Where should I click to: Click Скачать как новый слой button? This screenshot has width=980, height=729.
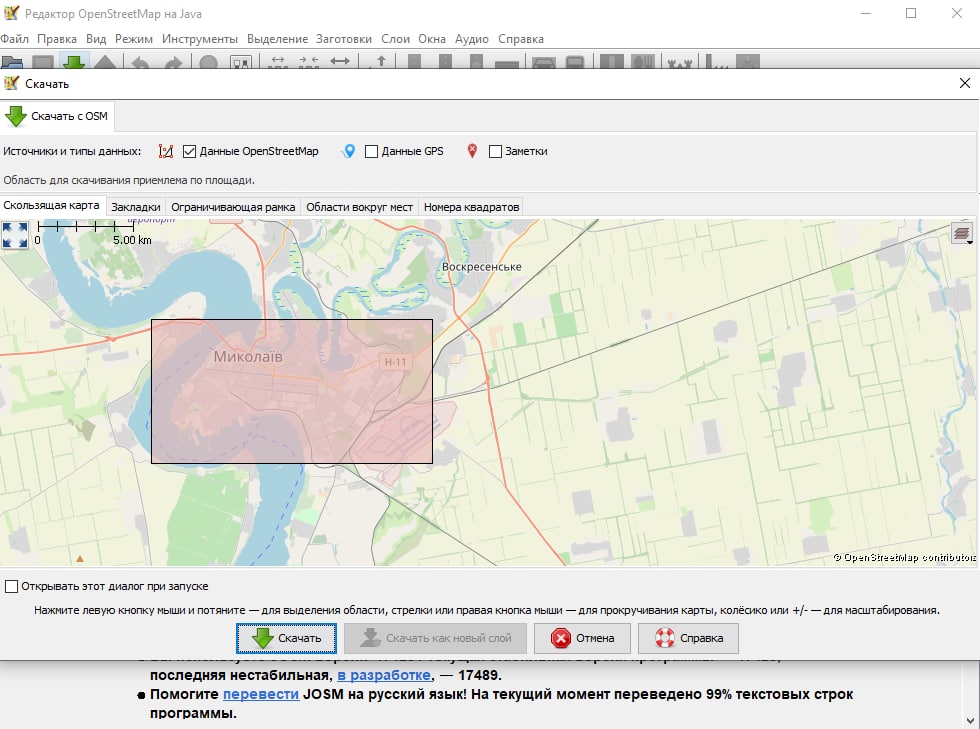point(436,638)
